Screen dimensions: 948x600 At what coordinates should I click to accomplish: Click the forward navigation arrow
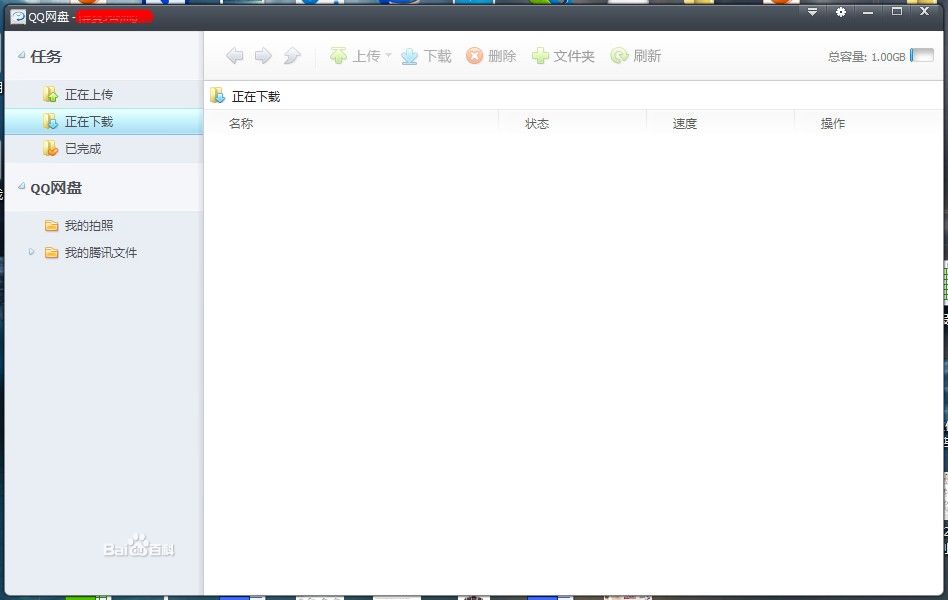262,55
